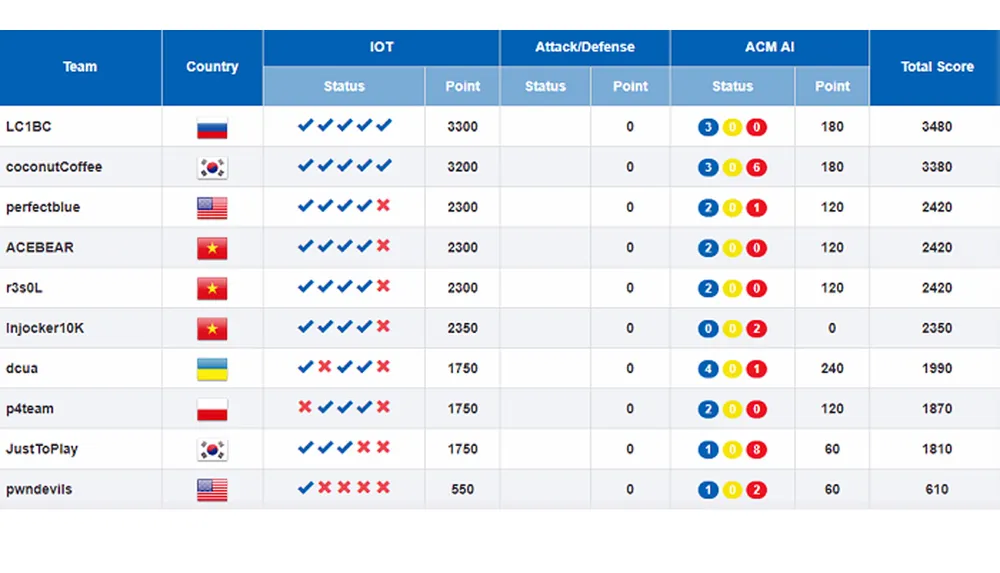Open the Injocker10K team name

coord(45,328)
